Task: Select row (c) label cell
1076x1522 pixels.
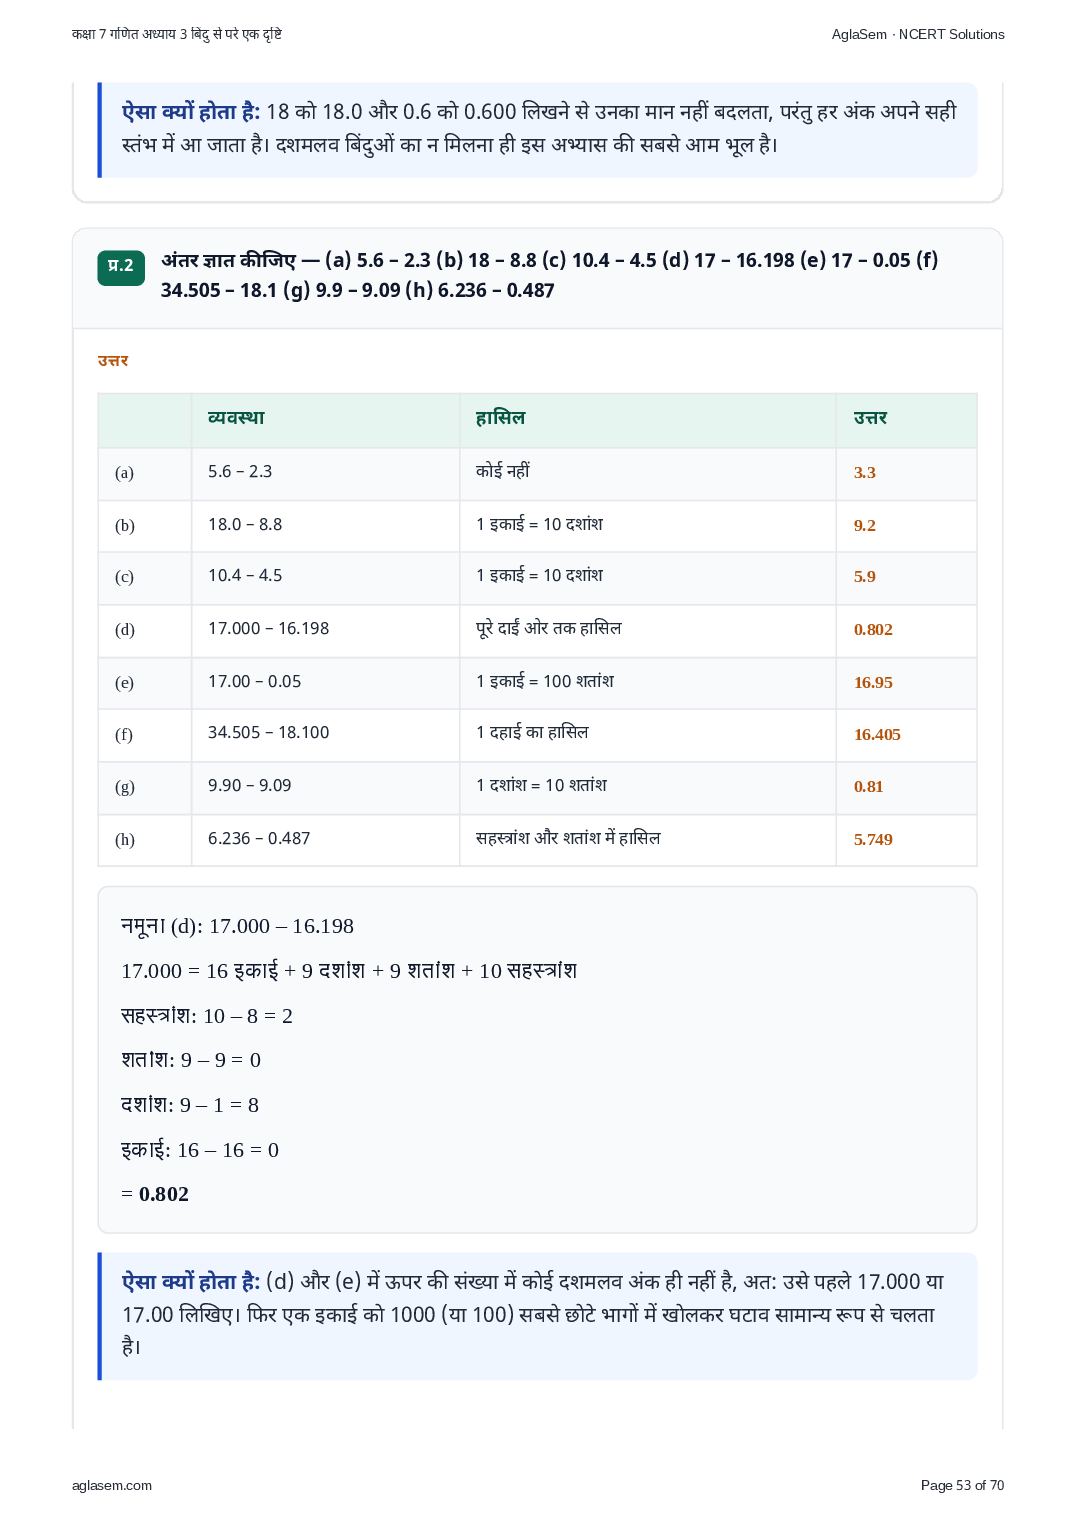Action: 145,577
